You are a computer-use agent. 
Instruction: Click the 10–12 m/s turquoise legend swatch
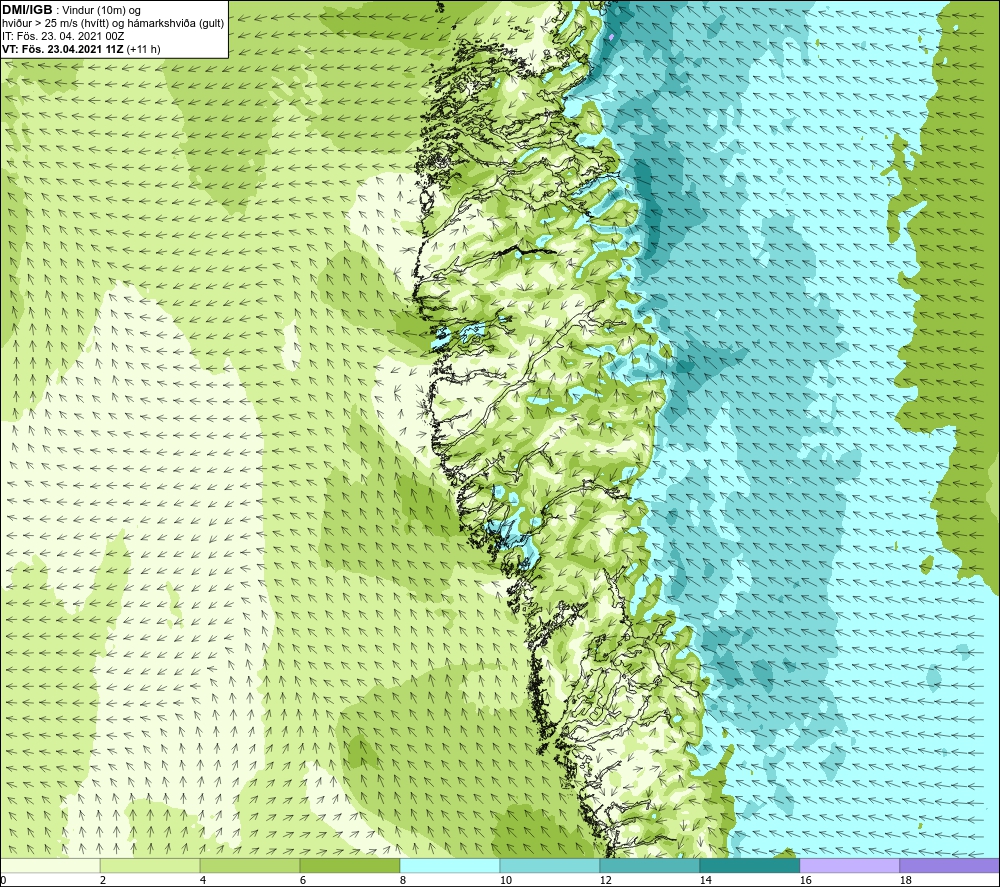pos(550,866)
